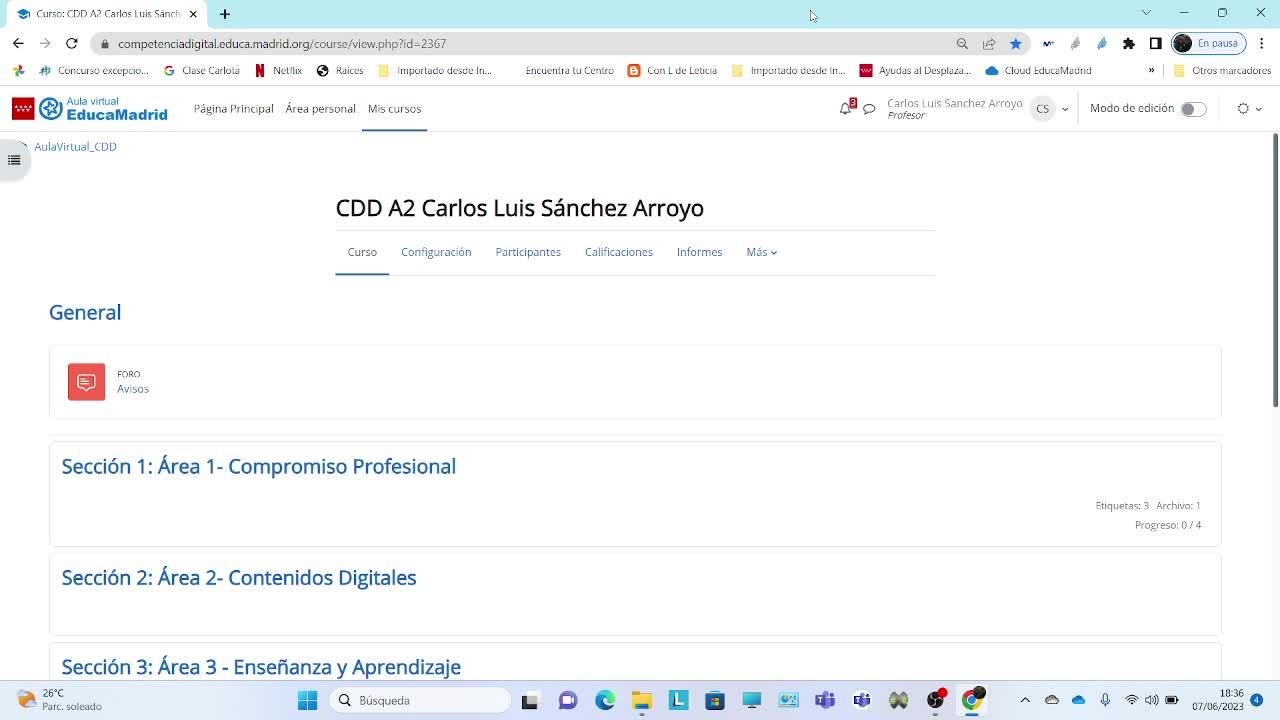
Task: Open Microsoft Store from the taskbar
Action: click(714, 700)
